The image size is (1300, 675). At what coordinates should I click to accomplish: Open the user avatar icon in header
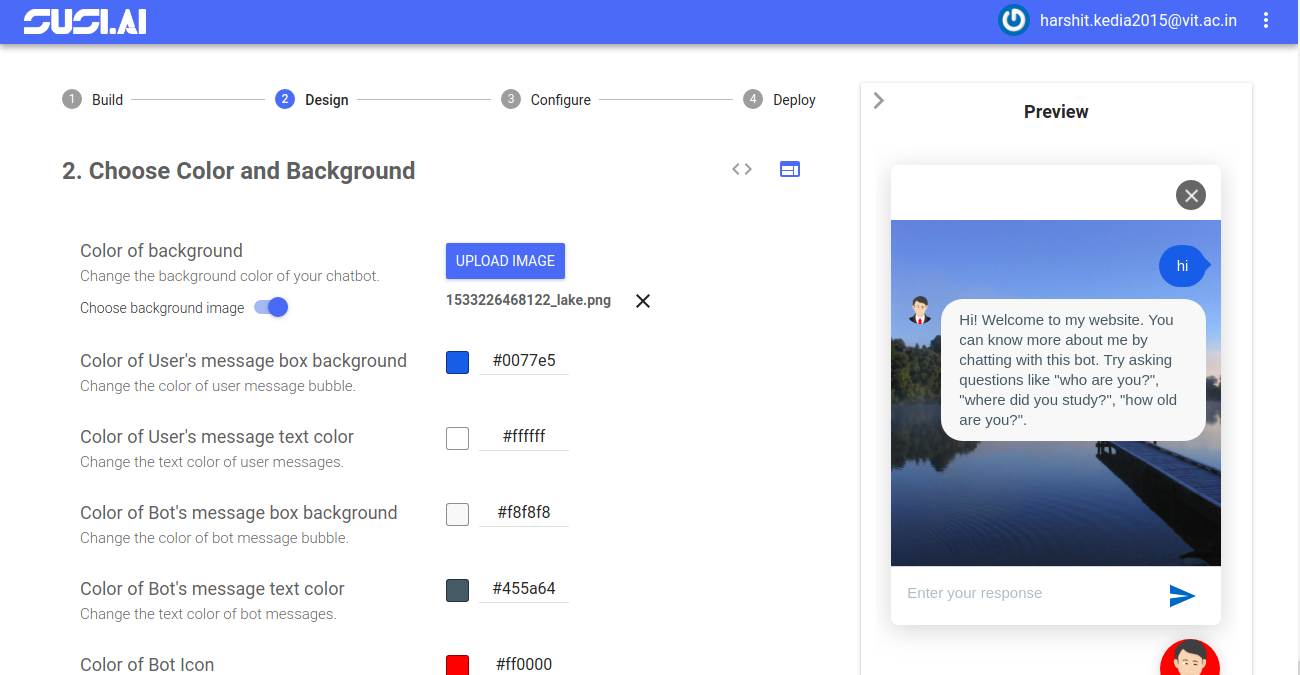(x=1014, y=20)
